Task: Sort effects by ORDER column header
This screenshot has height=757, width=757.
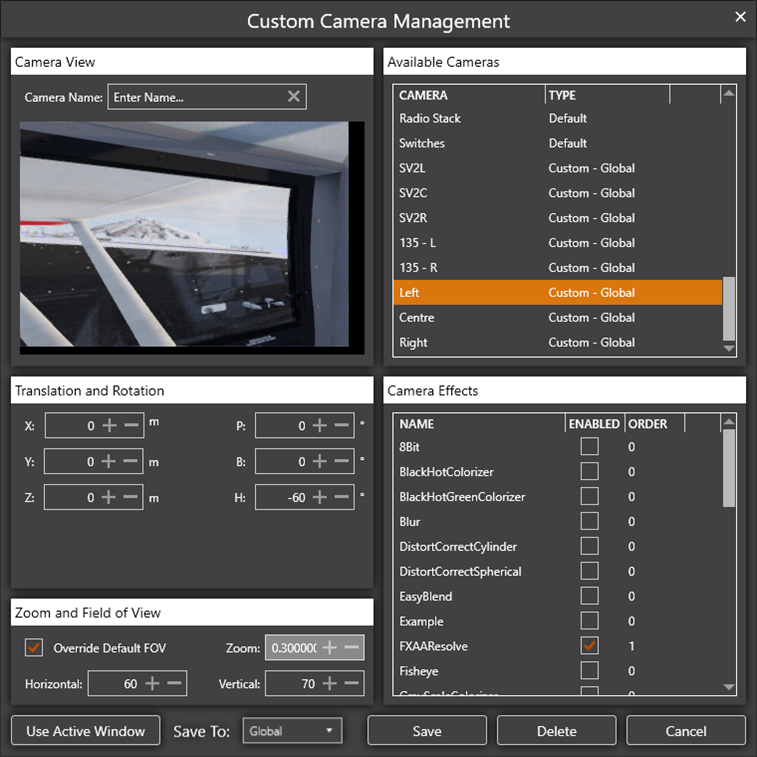Action: (x=655, y=424)
